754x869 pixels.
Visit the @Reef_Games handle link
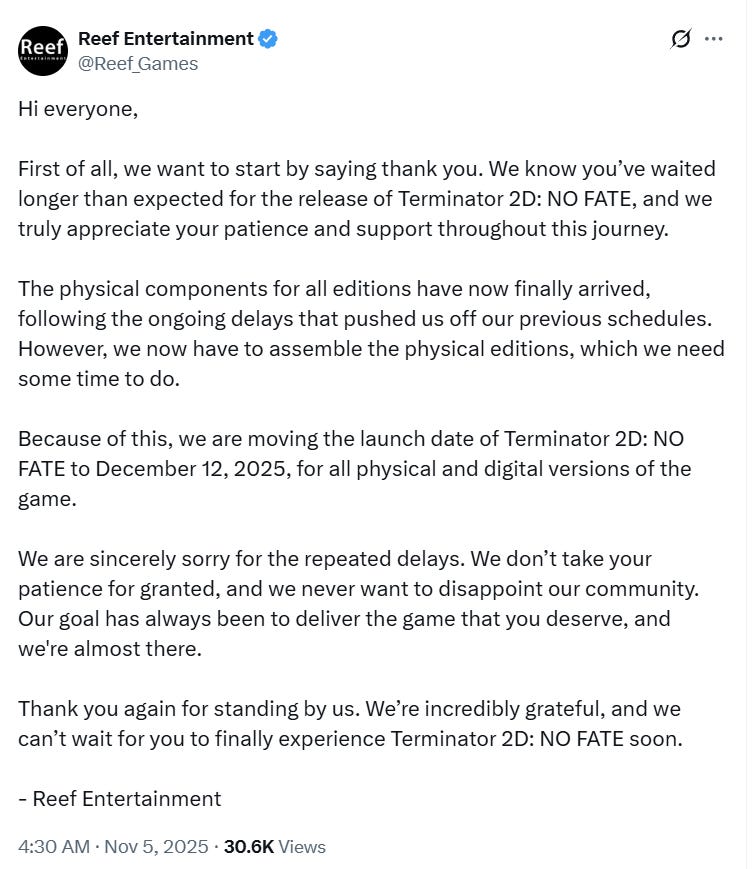(138, 63)
